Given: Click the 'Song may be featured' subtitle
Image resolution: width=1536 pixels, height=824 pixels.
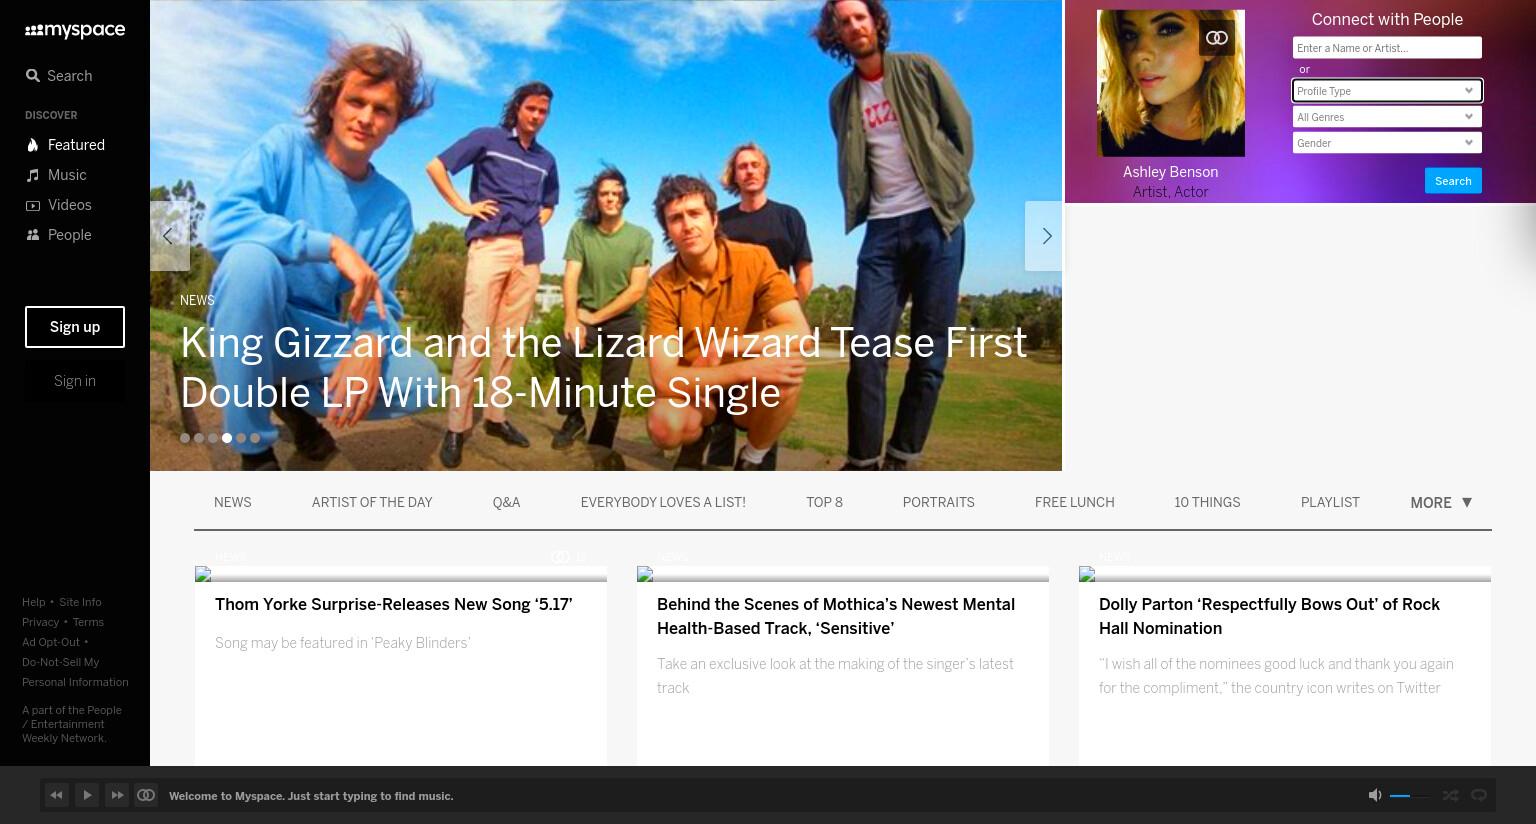Looking at the screenshot, I should (x=343, y=643).
